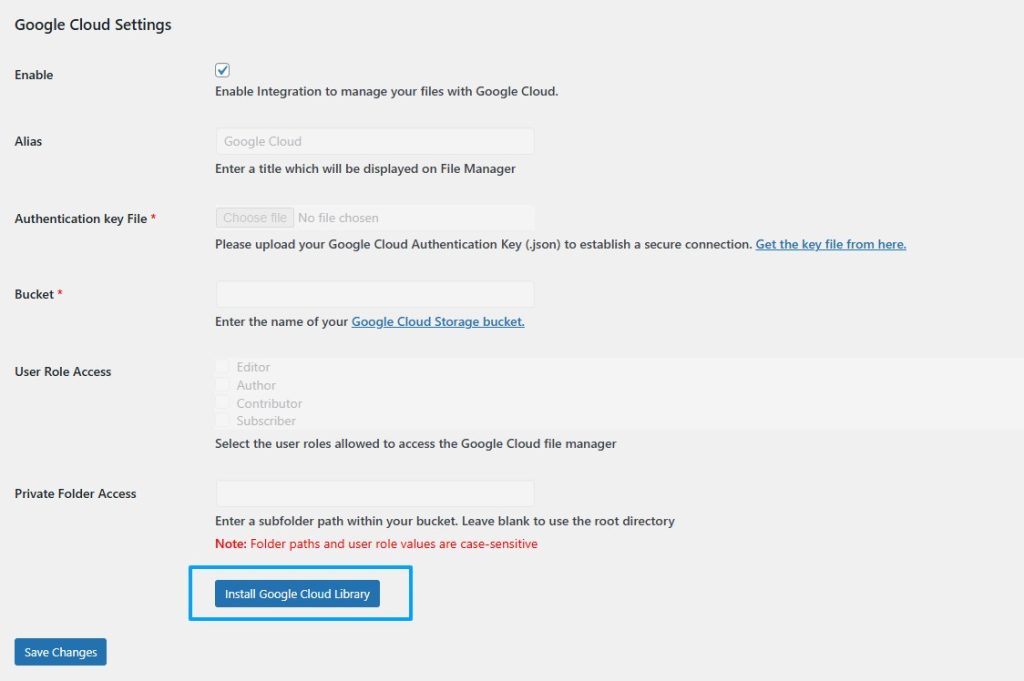1024x681 pixels.
Task: Click the User Role Access label
Action: tap(62, 371)
